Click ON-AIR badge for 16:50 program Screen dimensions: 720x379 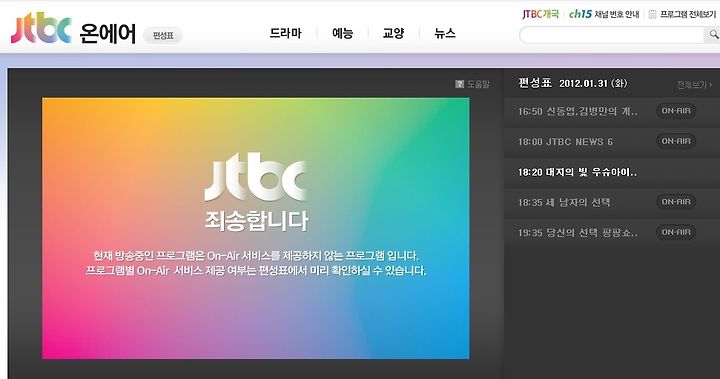[676, 111]
